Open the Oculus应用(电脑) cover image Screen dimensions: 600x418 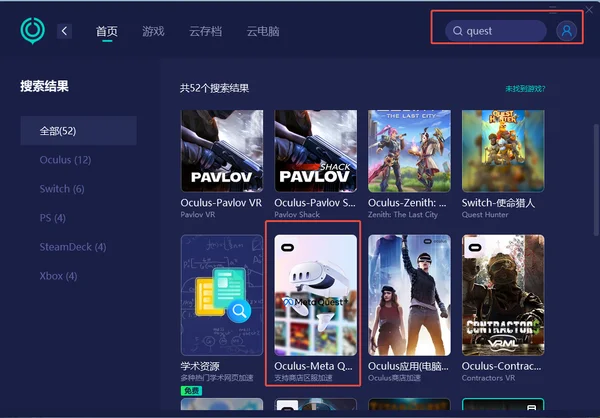(x=409, y=295)
